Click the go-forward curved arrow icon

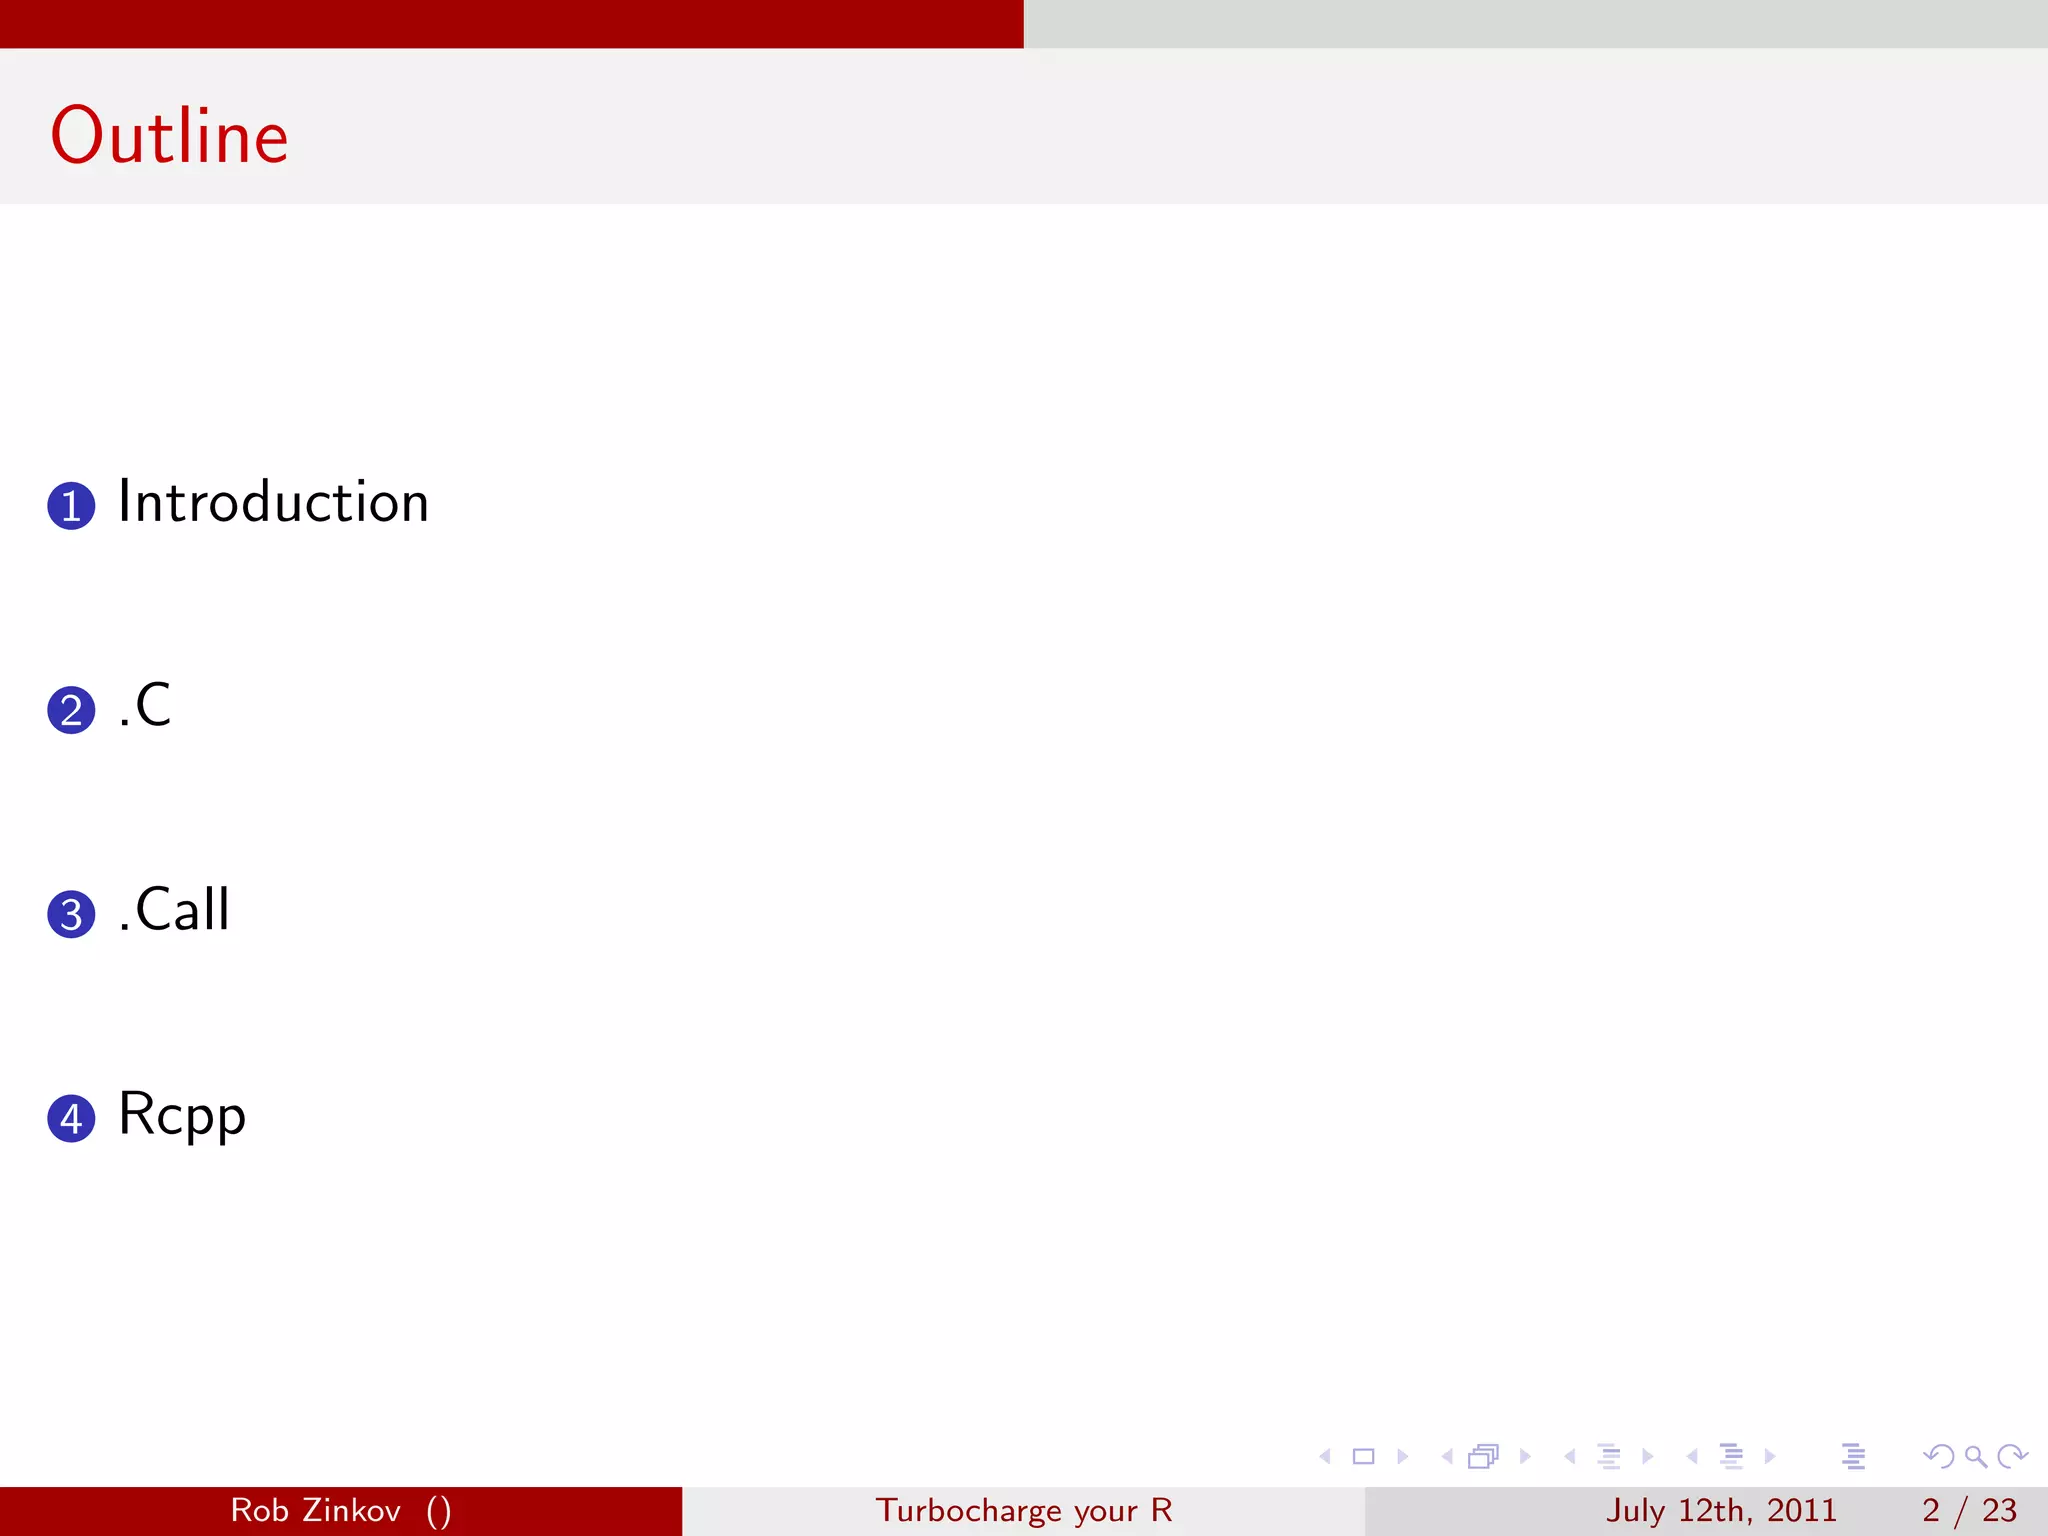tap(2012, 1457)
